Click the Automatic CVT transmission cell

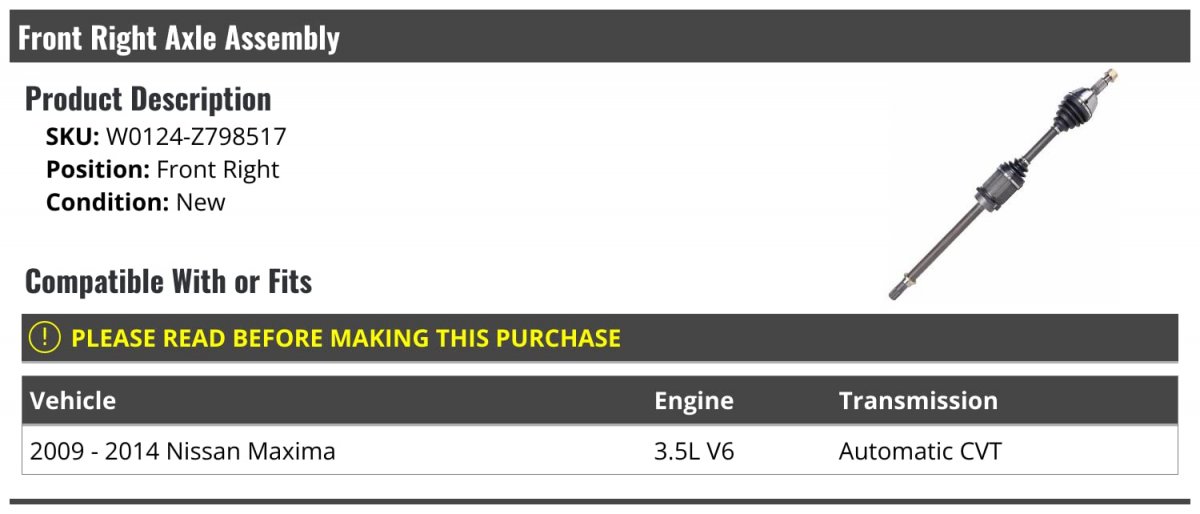(x=920, y=451)
